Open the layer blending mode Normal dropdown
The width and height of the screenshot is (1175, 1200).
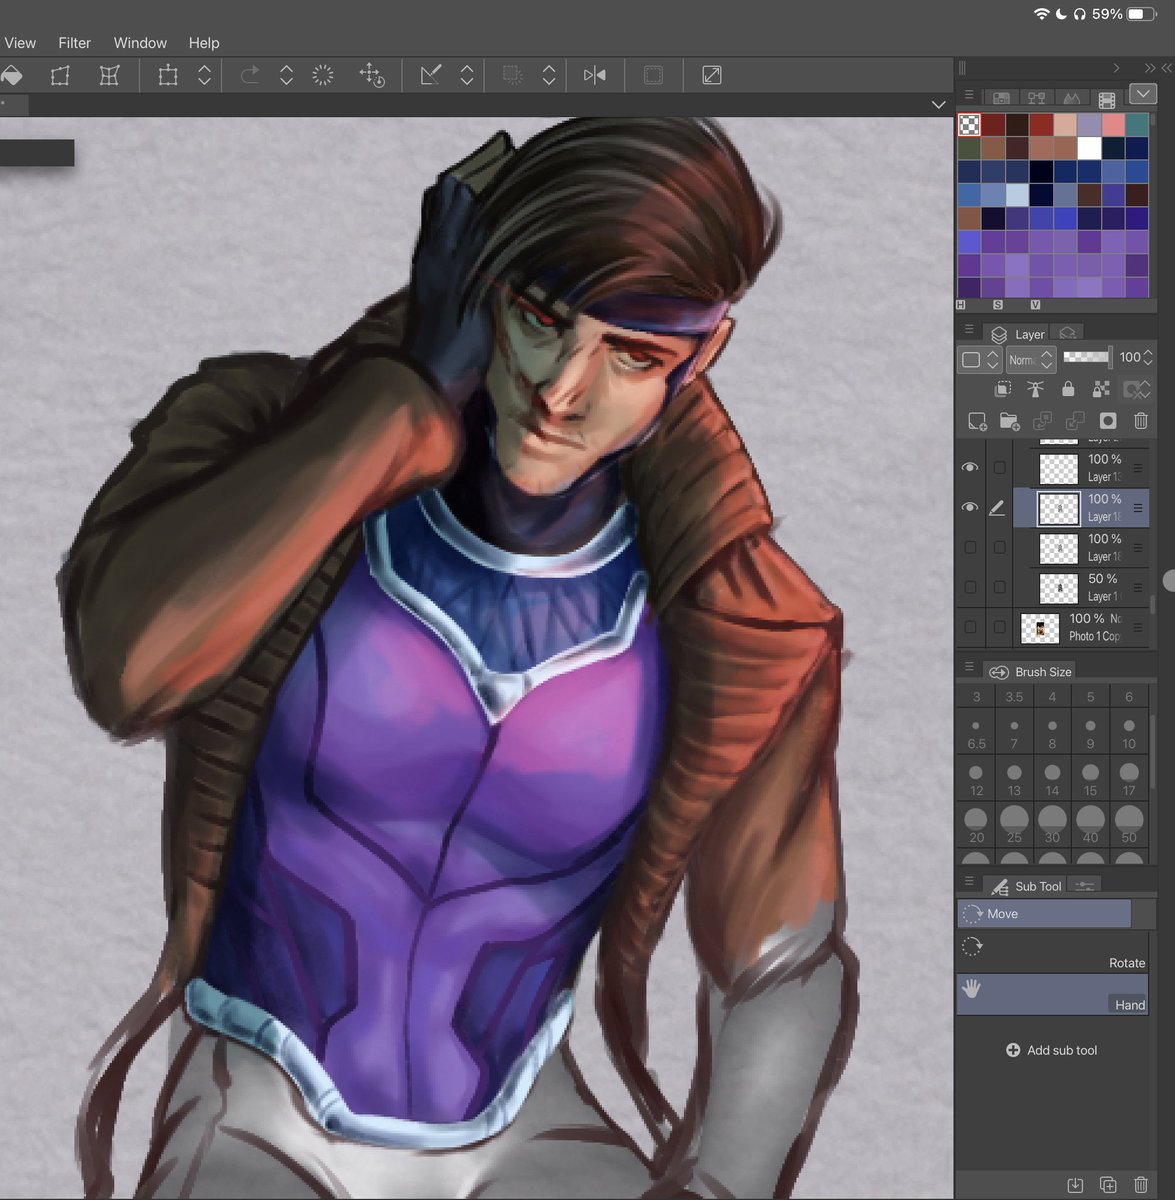1030,359
